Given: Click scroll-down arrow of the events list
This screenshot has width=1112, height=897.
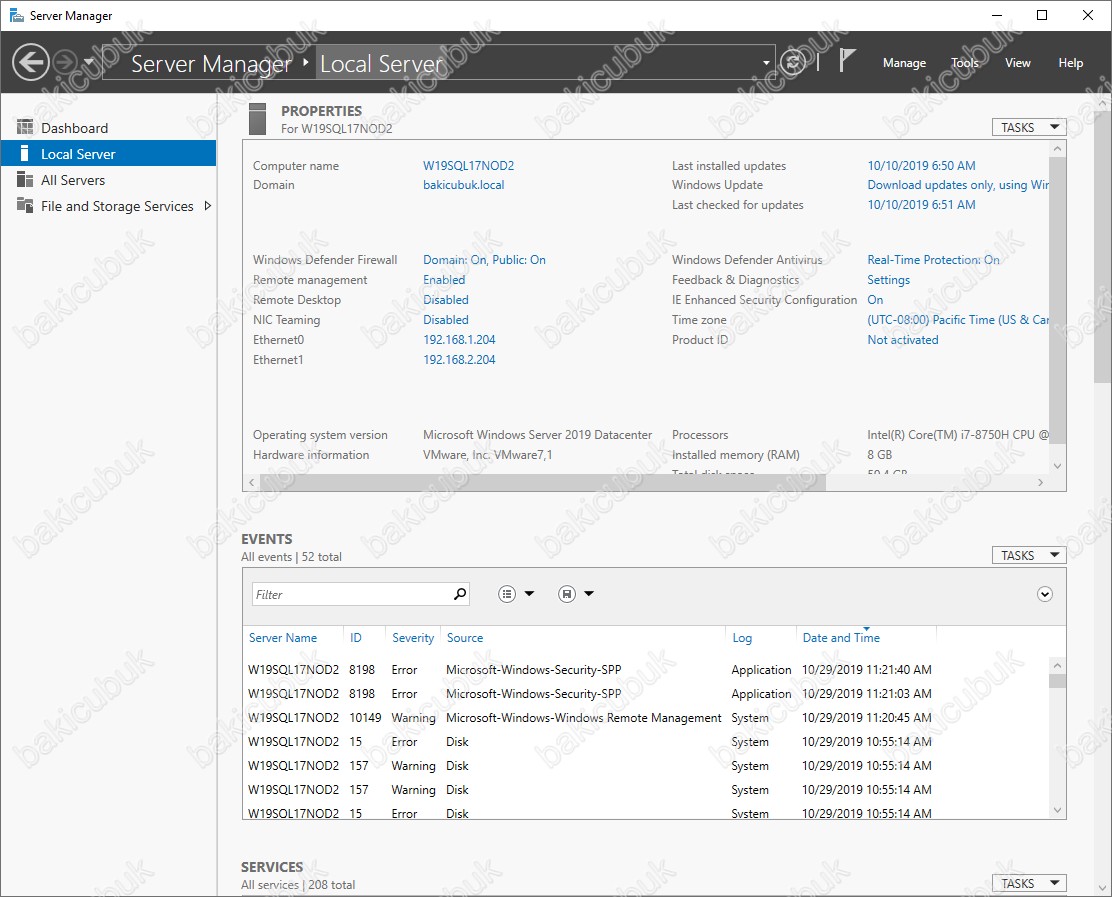Looking at the screenshot, I should tap(1057, 810).
